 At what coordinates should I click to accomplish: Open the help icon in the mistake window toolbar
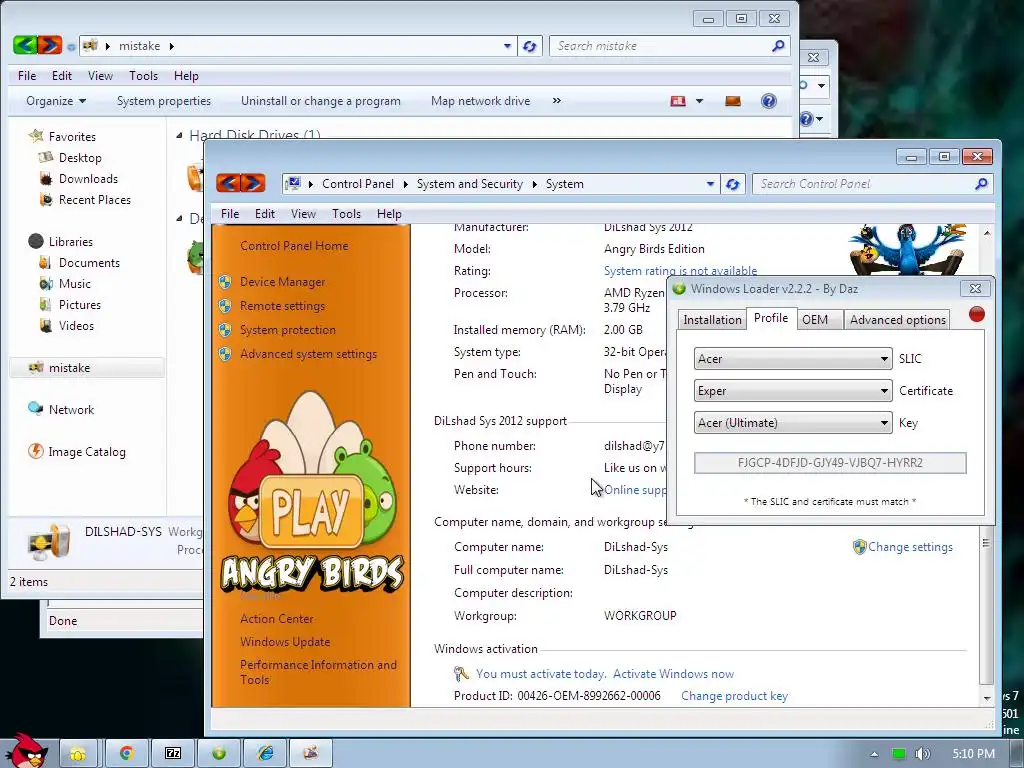(769, 101)
